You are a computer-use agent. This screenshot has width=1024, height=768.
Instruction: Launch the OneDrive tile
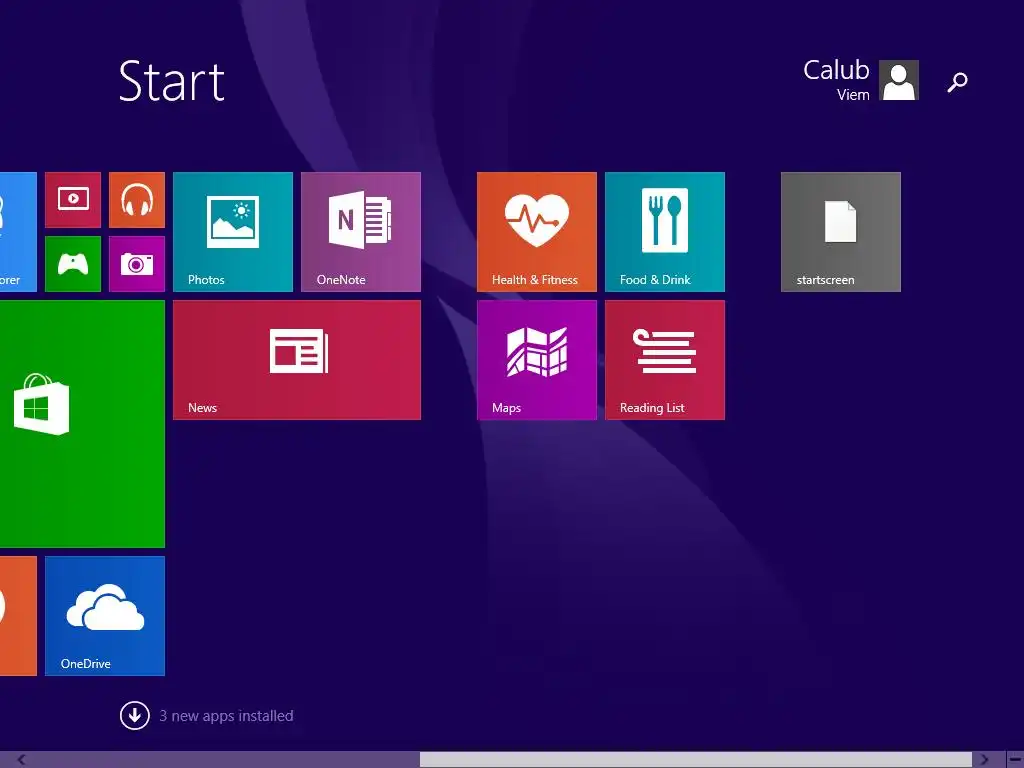(104, 616)
